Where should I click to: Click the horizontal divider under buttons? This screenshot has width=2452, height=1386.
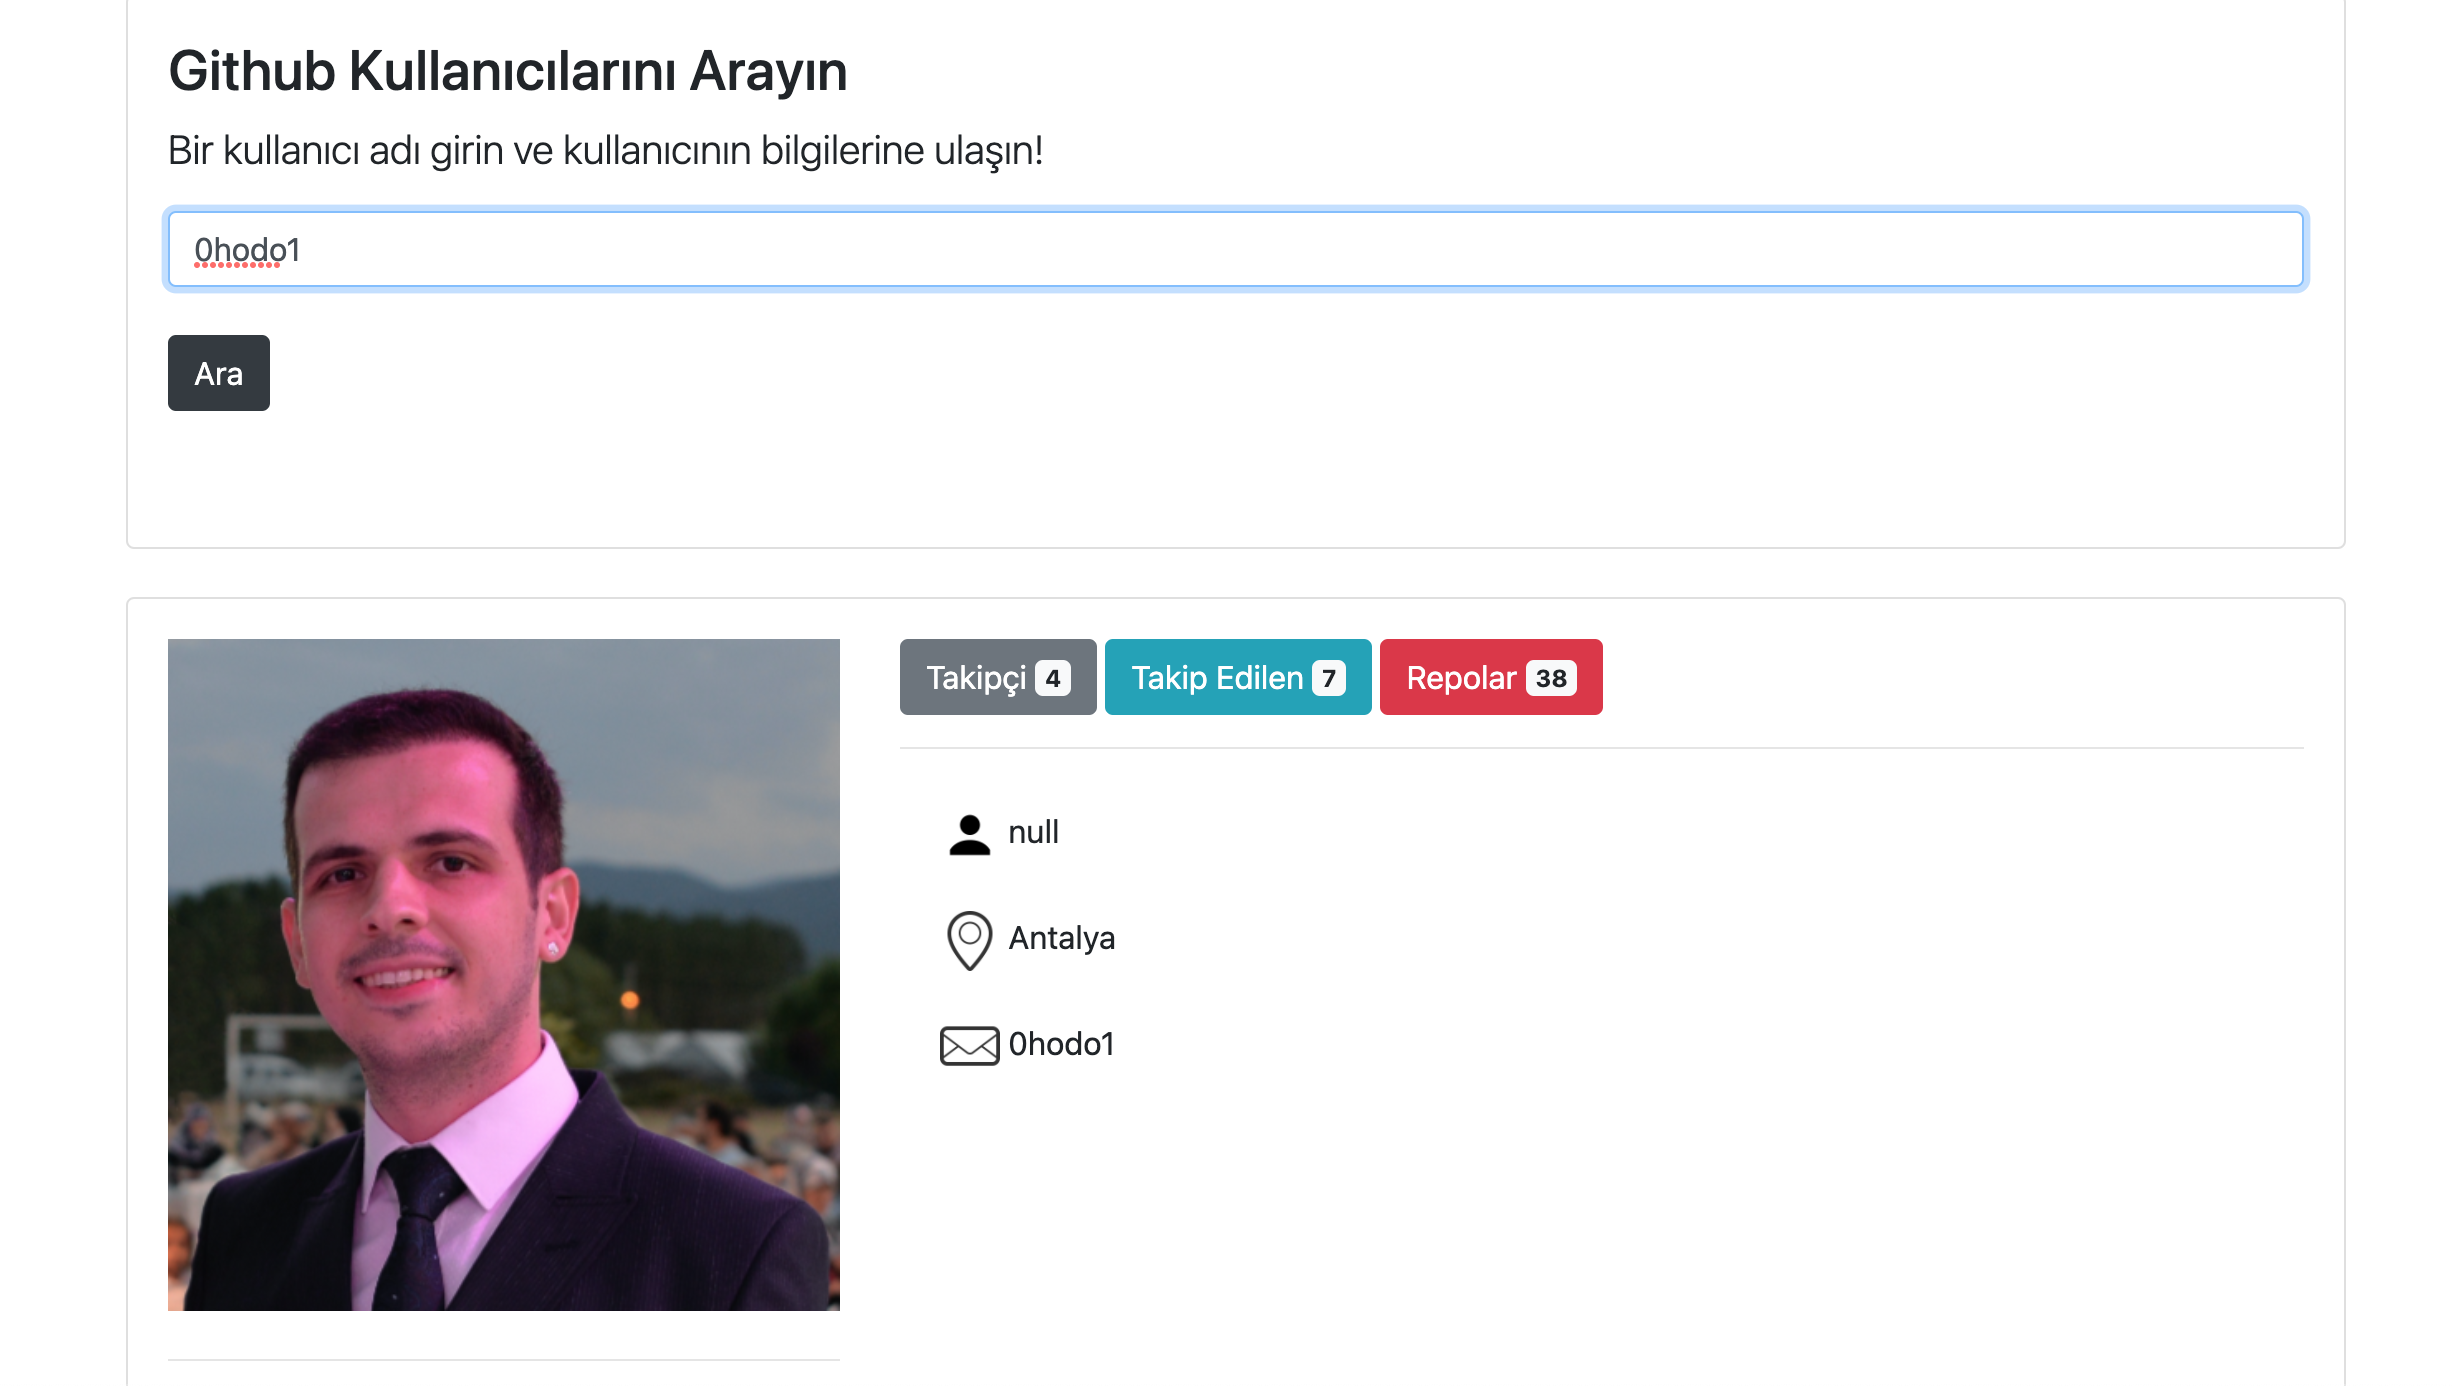pyautogui.click(x=1601, y=748)
